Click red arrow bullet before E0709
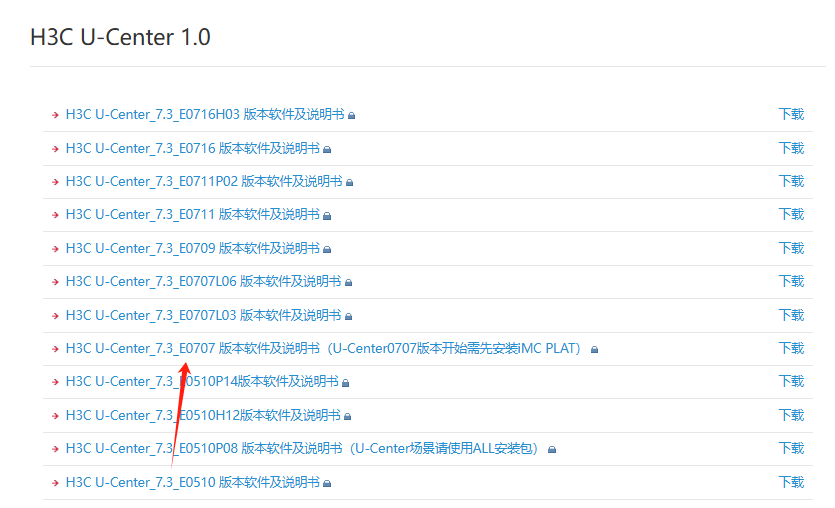Viewport: 835px width, 508px height. (55, 249)
